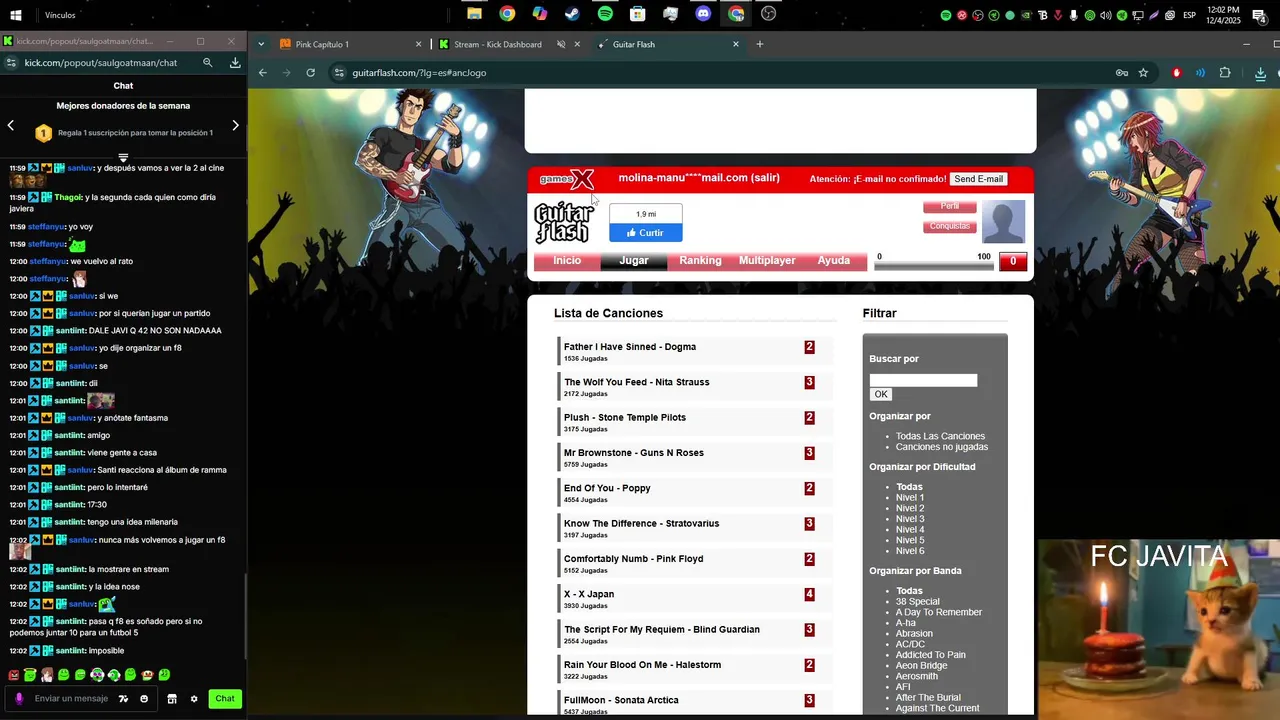Click the Curtir Facebook like button
1280x720 pixels.
pyautogui.click(x=646, y=233)
